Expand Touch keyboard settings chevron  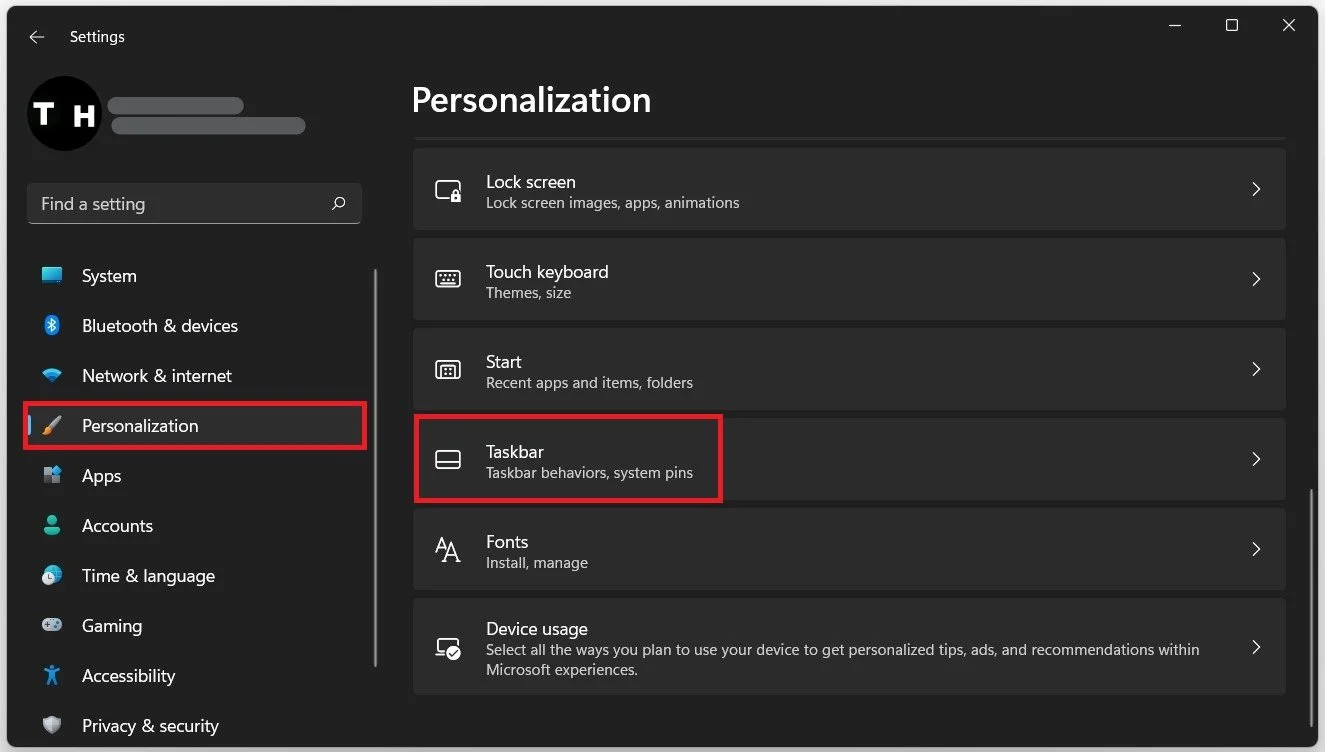[x=1256, y=279]
